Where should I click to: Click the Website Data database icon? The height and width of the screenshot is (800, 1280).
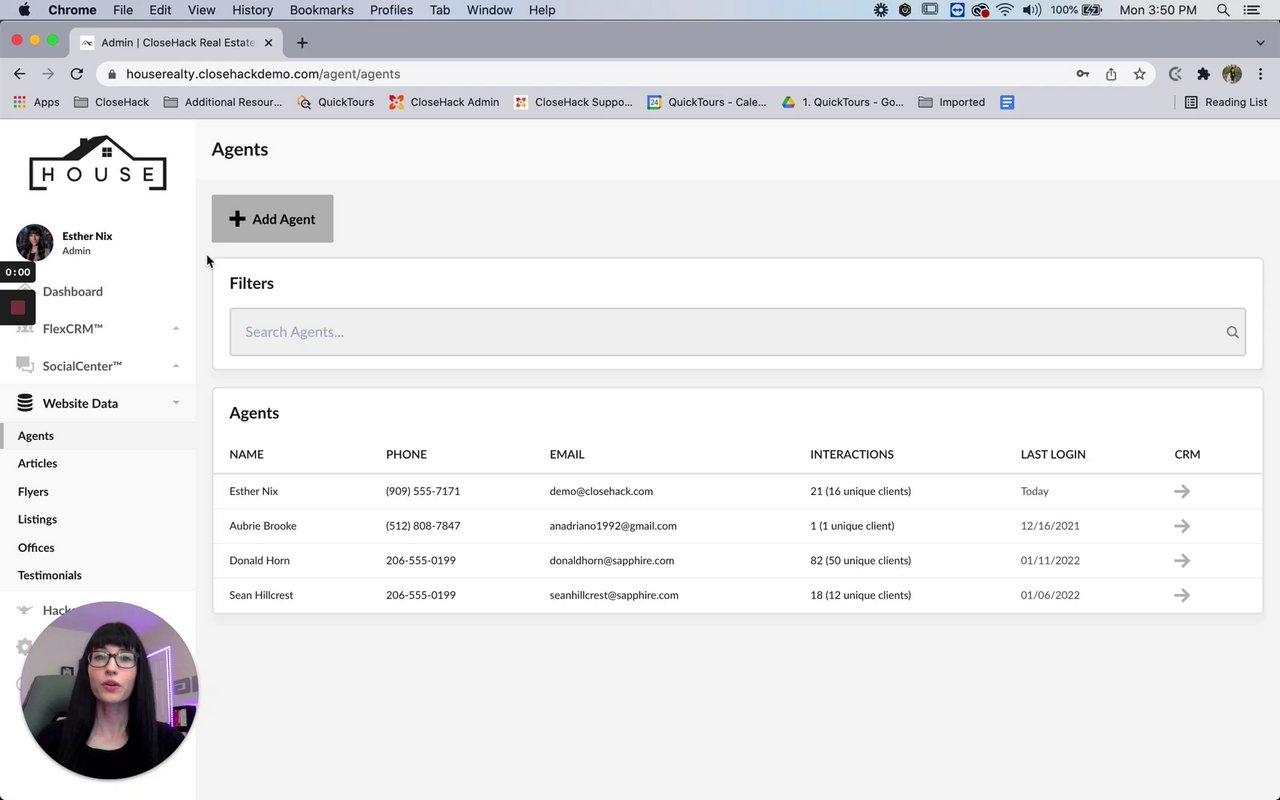click(25, 403)
